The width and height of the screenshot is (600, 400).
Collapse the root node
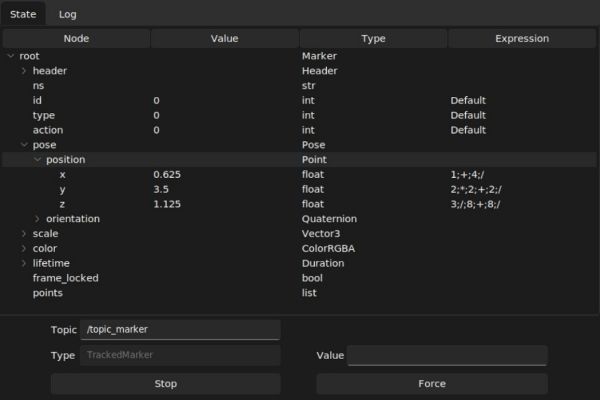(x=11, y=56)
